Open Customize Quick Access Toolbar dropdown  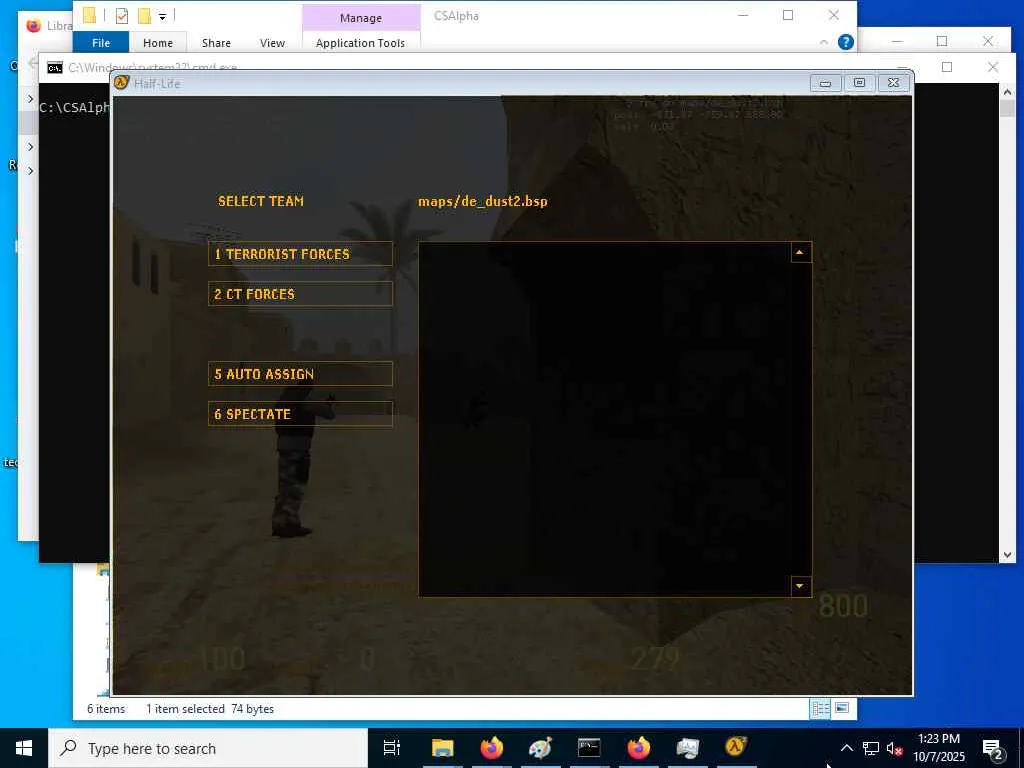coord(163,16)
